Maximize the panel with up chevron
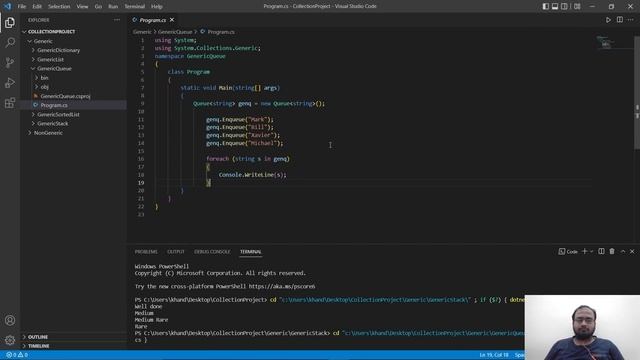 click(623, 251)
